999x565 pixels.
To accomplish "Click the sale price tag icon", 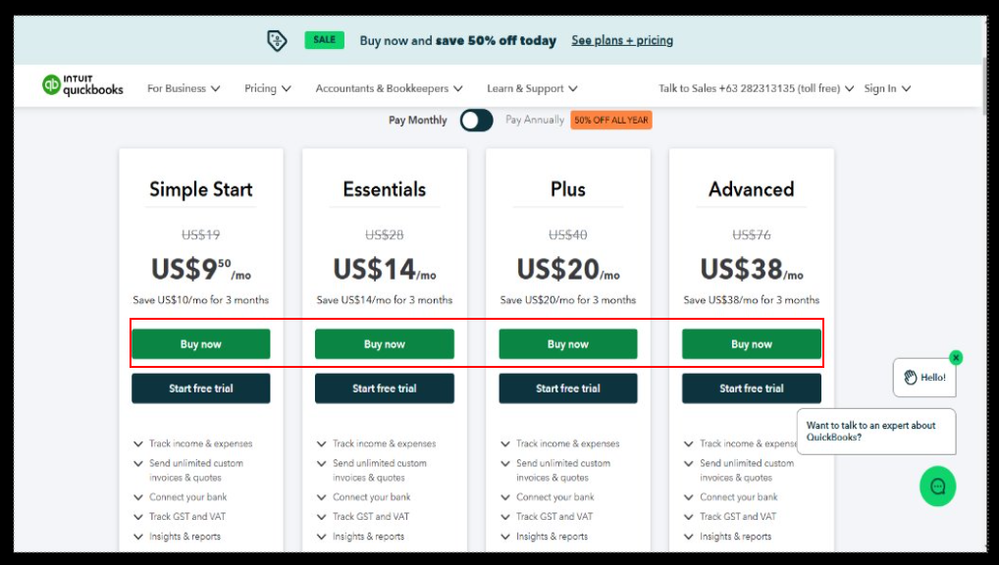I will tap(277, 41).
